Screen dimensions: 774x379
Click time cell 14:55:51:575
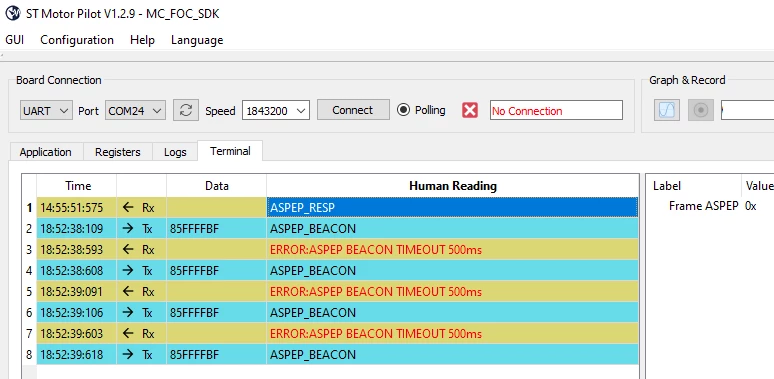[77, 207]
